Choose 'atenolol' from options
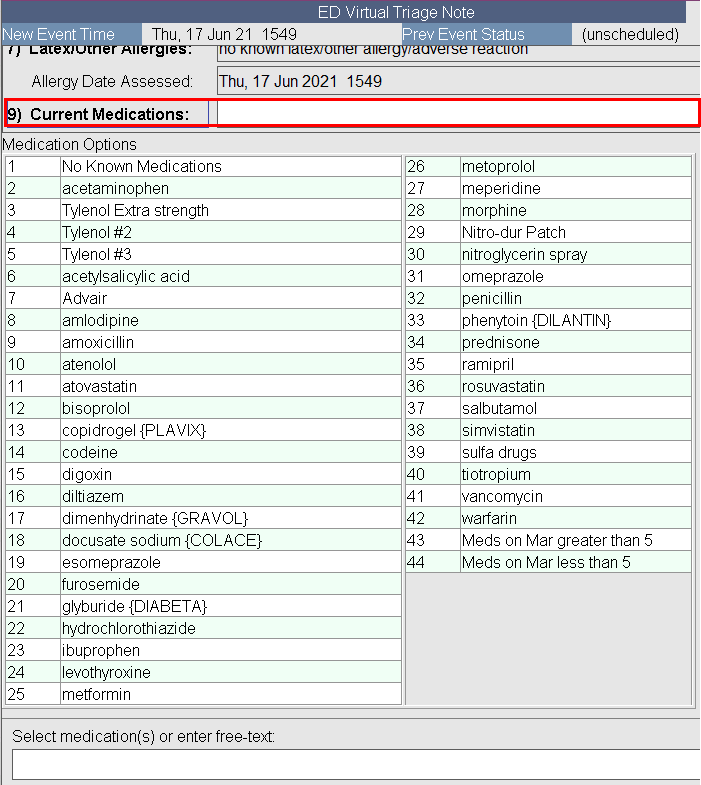Viewport: 701px width, 785px height. 203,364
